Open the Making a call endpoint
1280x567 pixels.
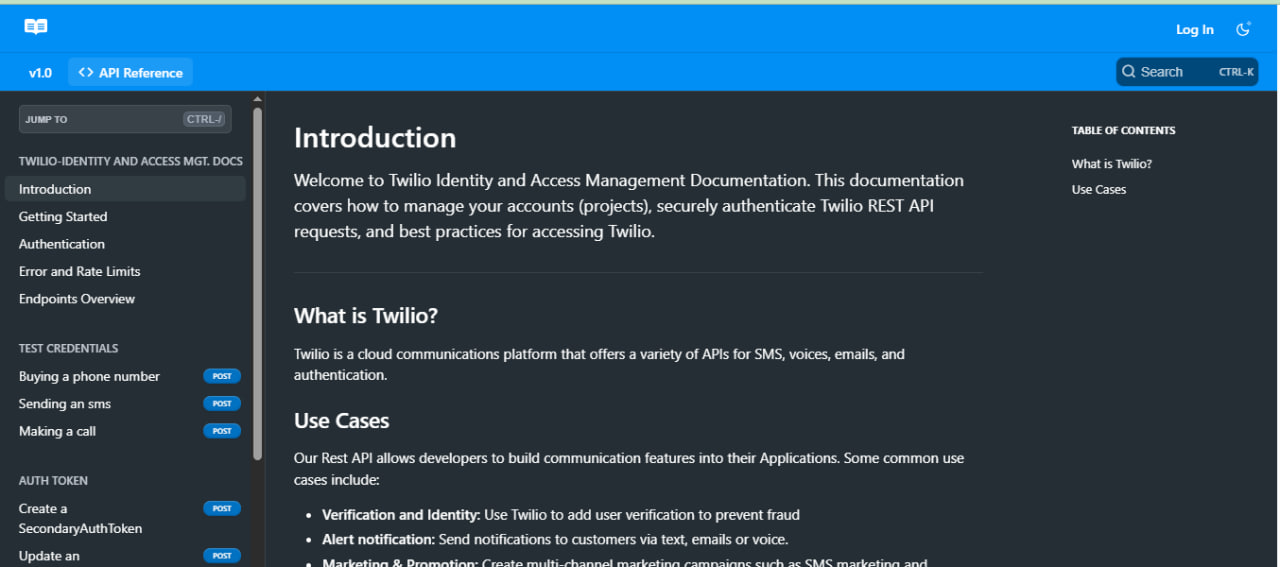[57, 431]
